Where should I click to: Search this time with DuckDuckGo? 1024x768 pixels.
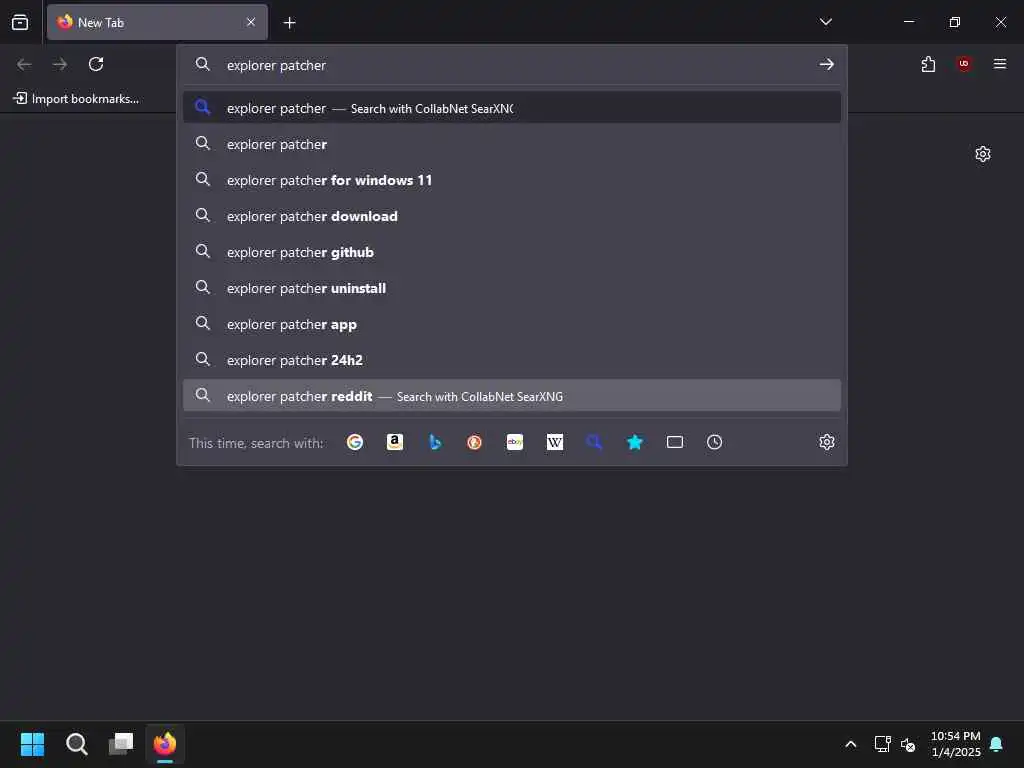475,442
